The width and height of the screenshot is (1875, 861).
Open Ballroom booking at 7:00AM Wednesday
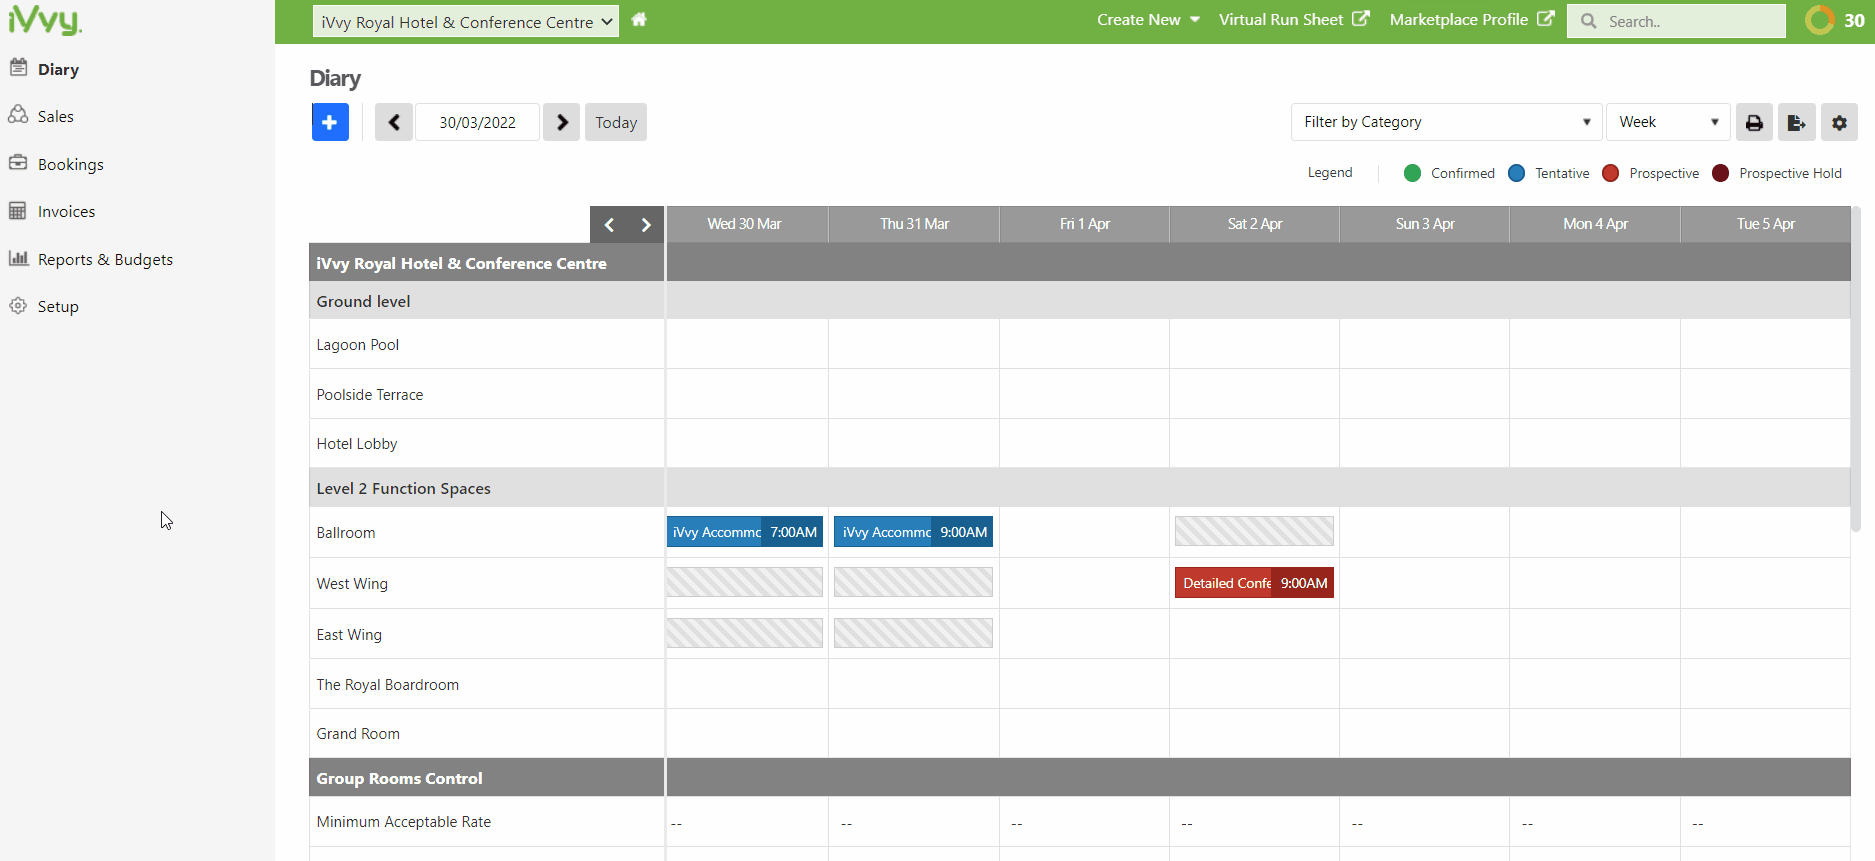pos(745,532)
